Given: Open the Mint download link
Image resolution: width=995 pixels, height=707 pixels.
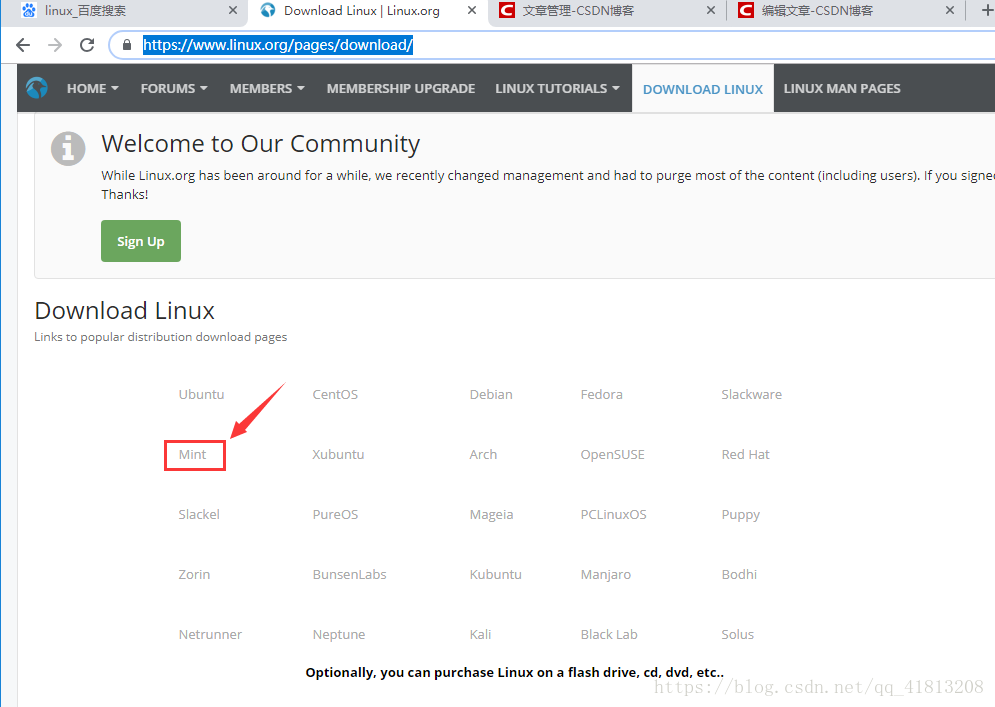Looking at the screenshot, I should (192, 454).
